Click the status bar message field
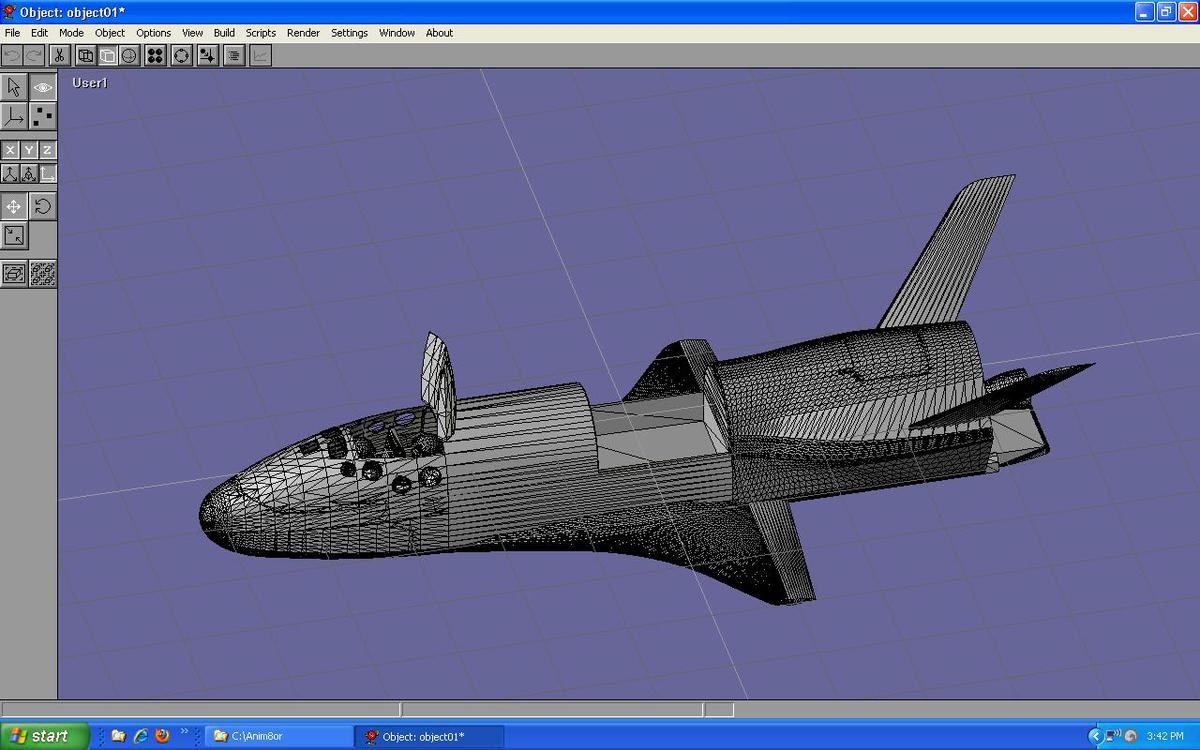The height and width of the screenshot is (750, 1200). (x=200, y=709)
